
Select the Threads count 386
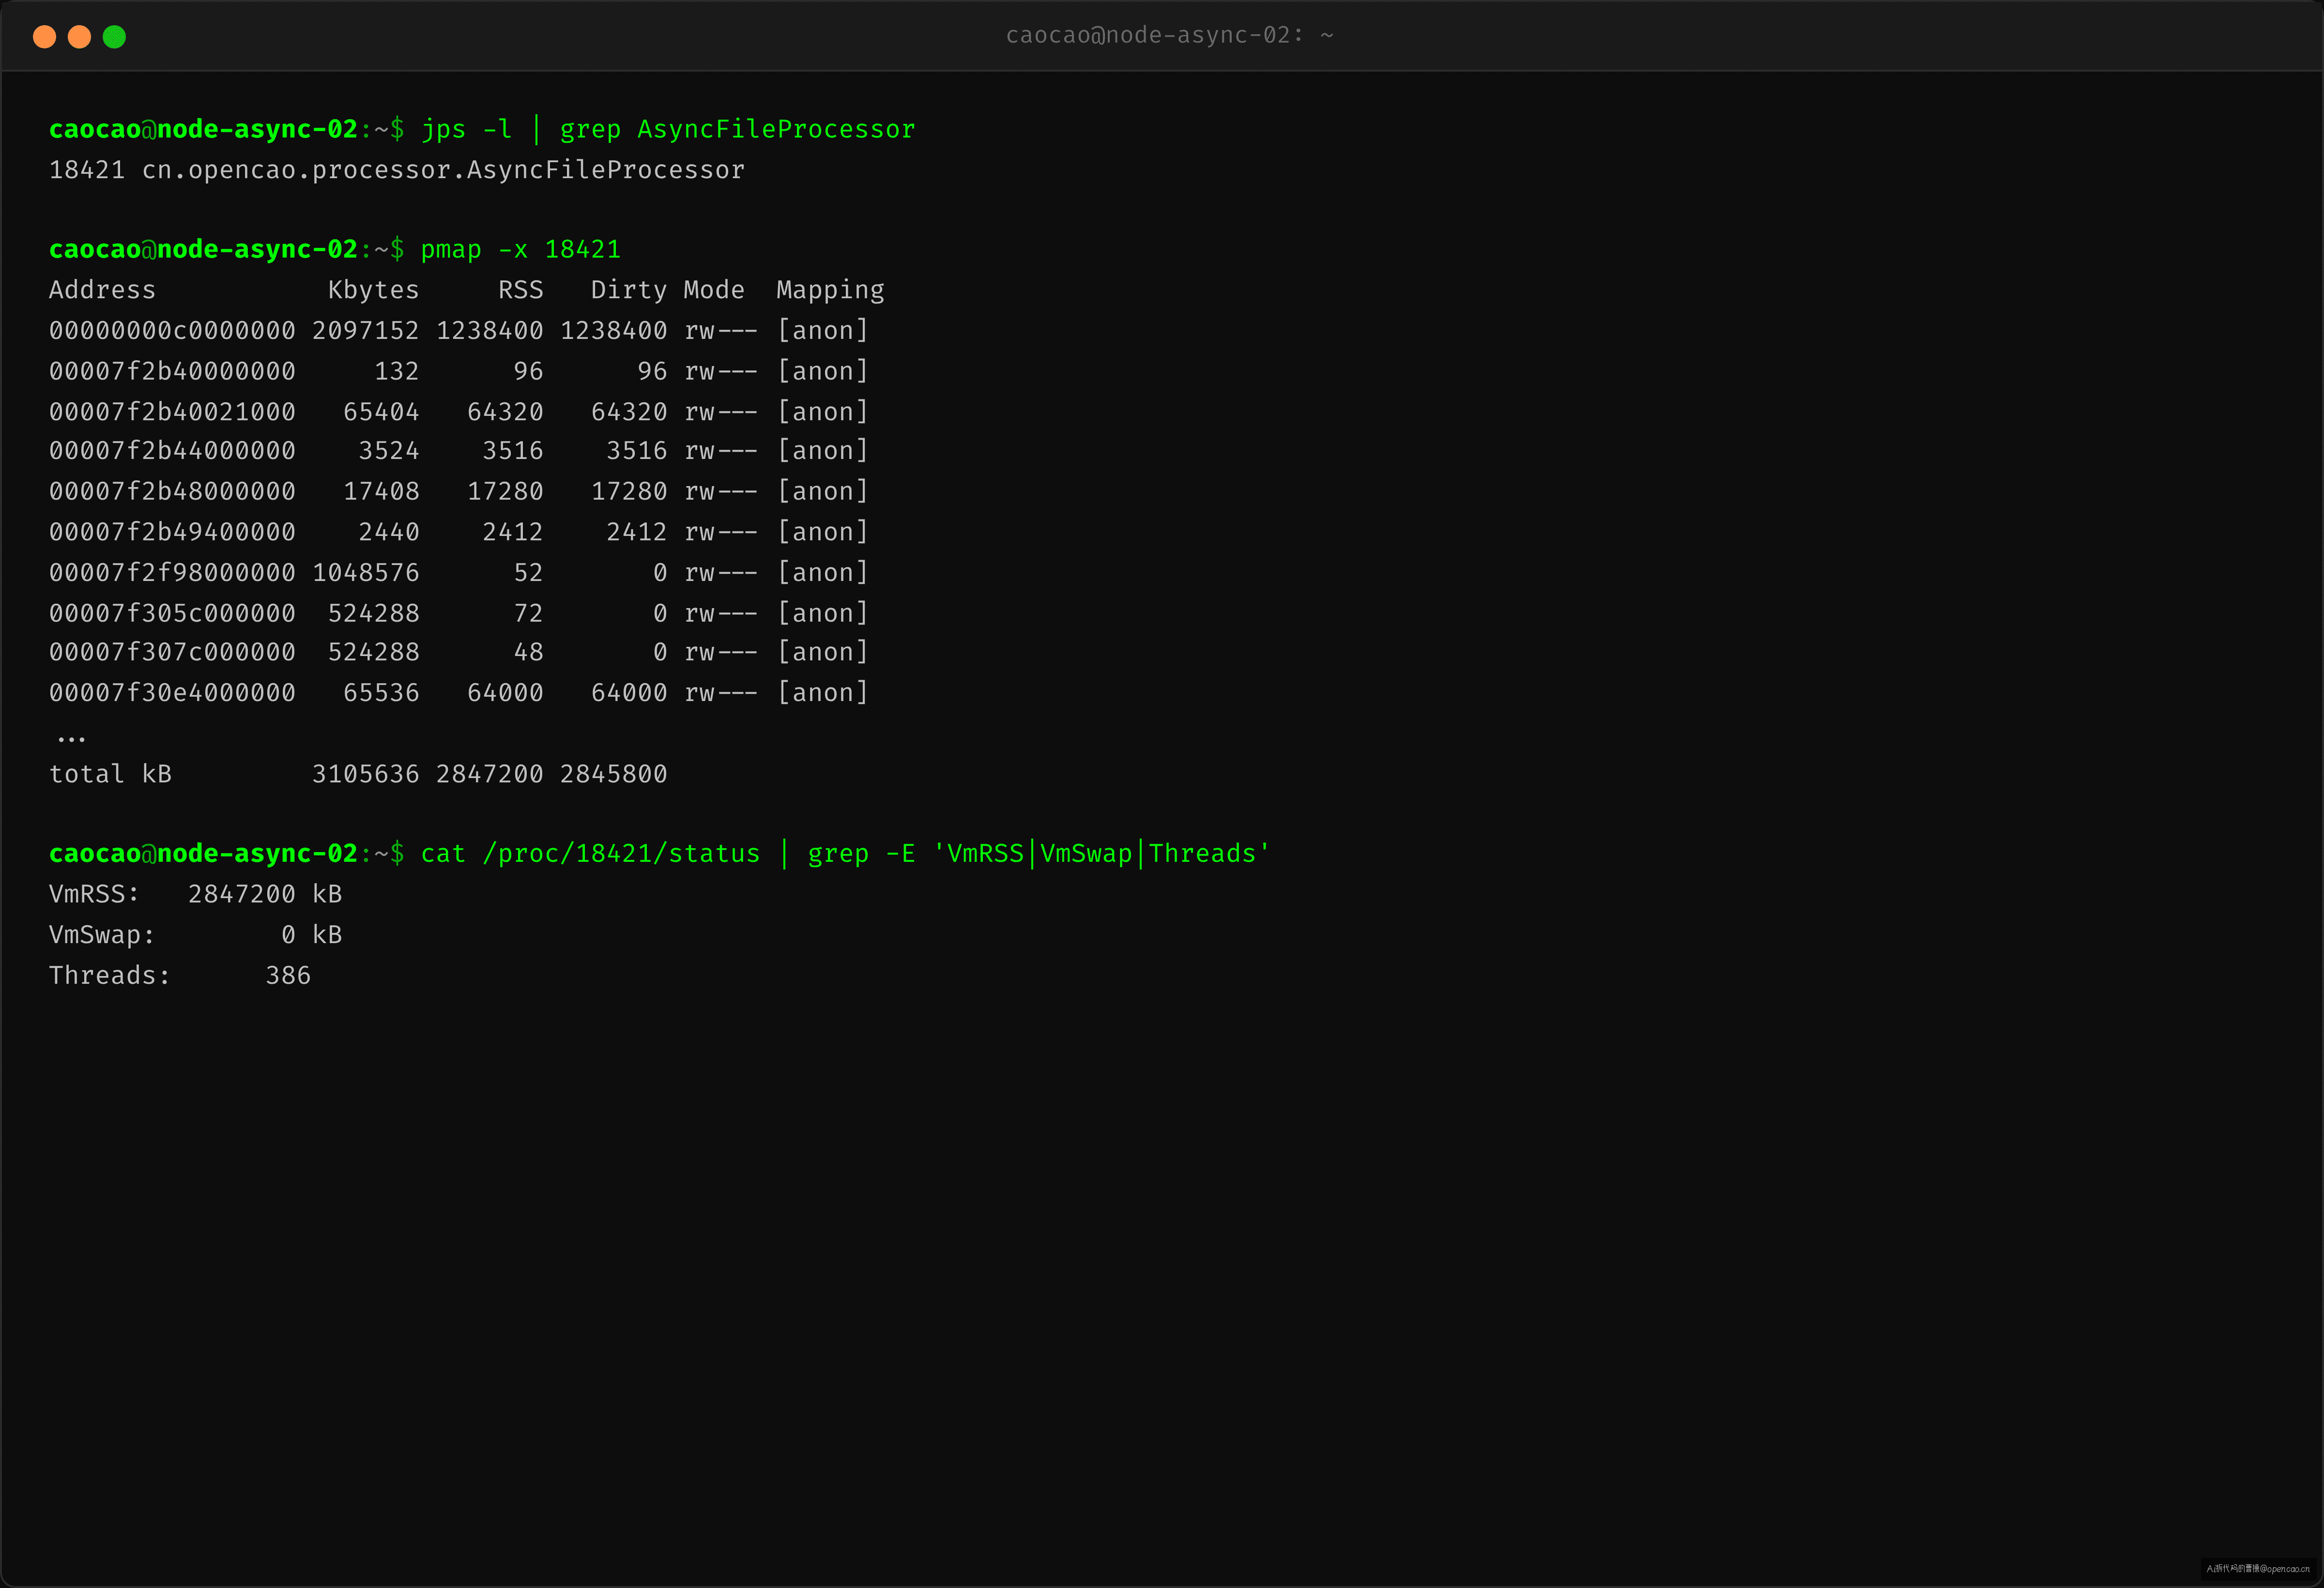click(288, 975)
